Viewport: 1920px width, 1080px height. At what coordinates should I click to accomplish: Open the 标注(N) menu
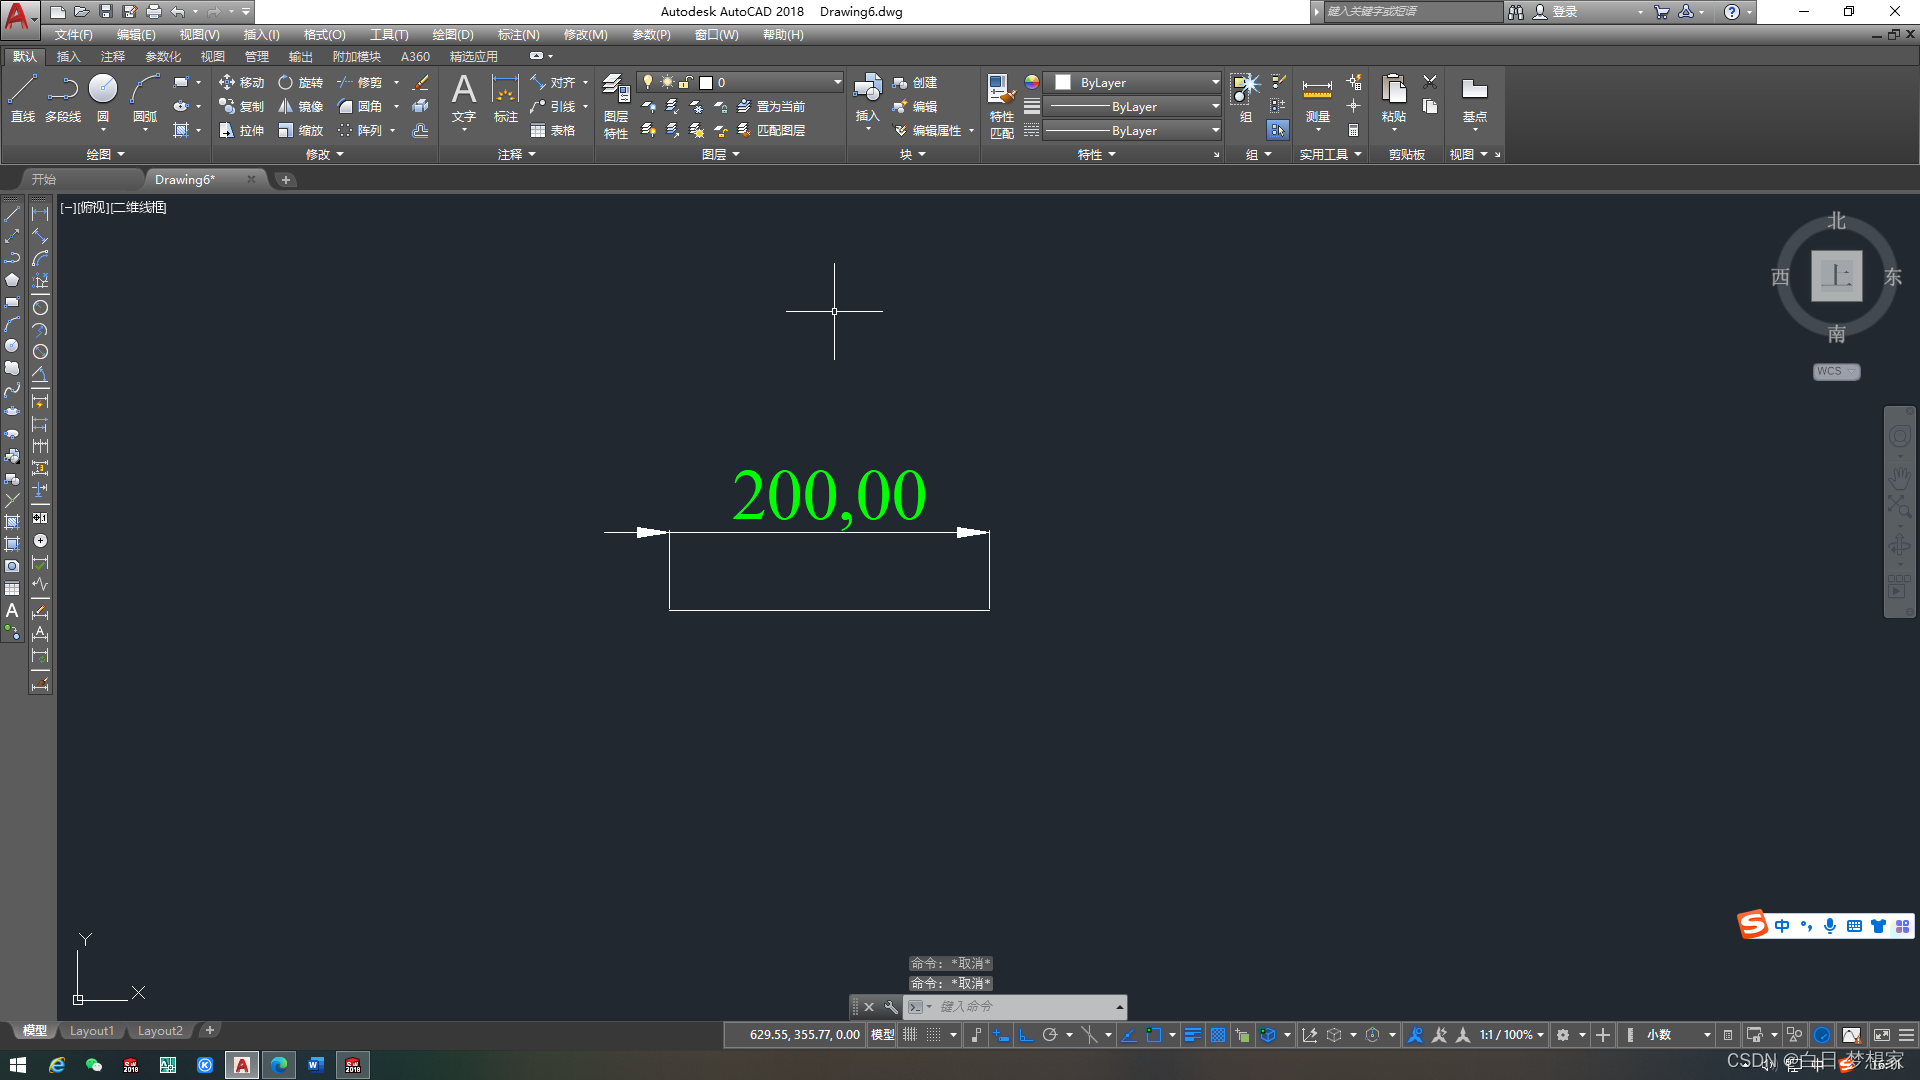click(518, 34)
